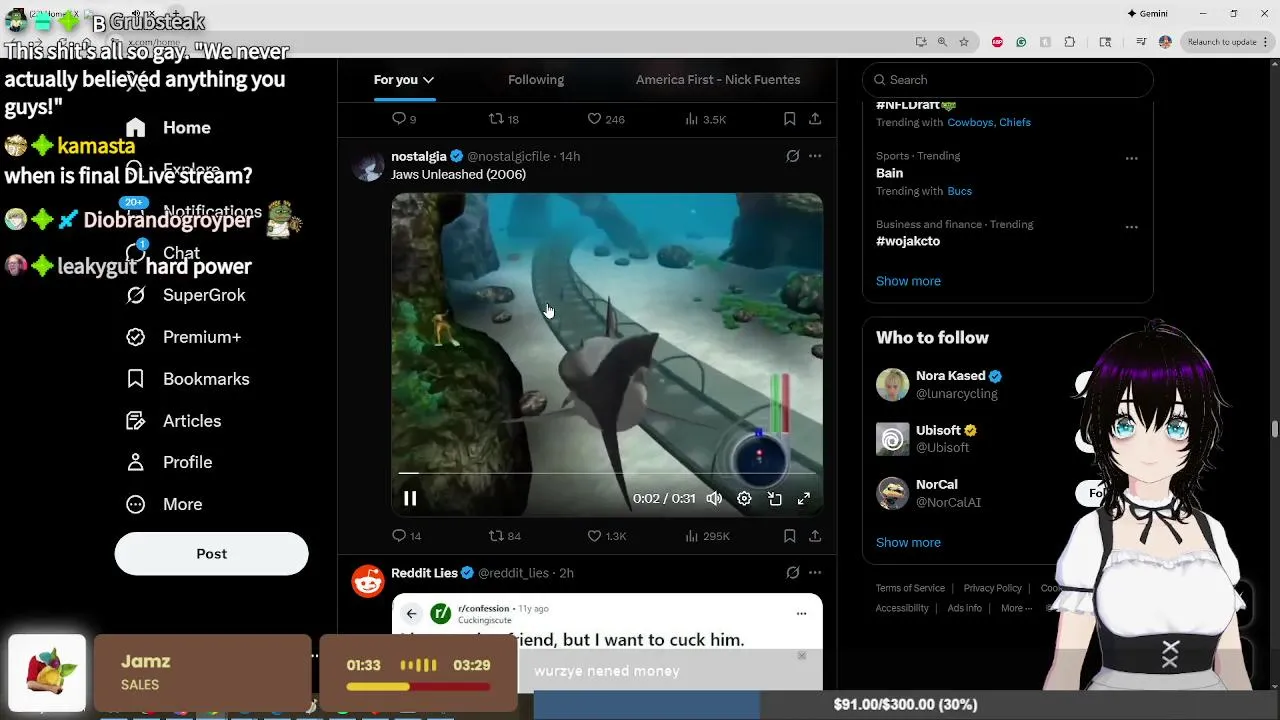Open more options for #wojakcto trend
Image resolution: width=1280 pixels, height=720 pixels.
point(1131,227)
